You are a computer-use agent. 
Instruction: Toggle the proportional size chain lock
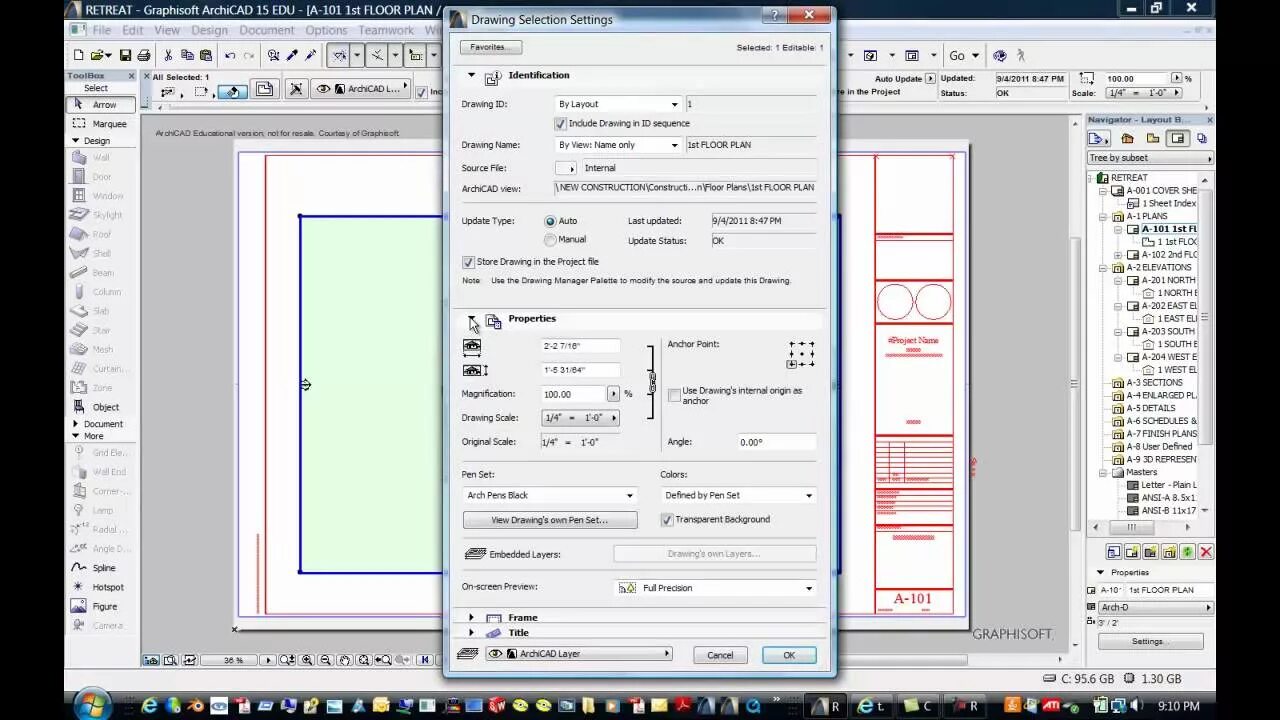[x=652, y=382]
